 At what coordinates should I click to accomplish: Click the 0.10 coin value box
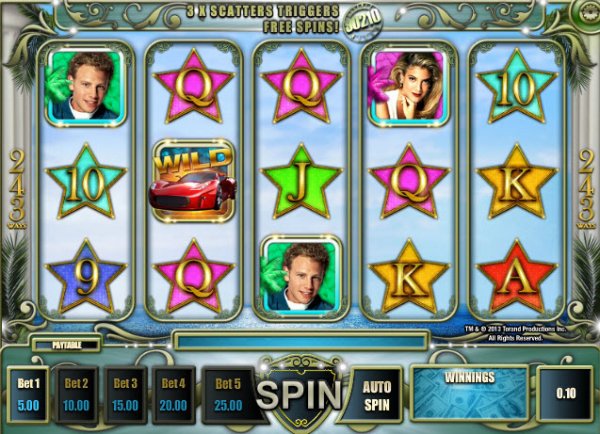(x=566, y=393)
